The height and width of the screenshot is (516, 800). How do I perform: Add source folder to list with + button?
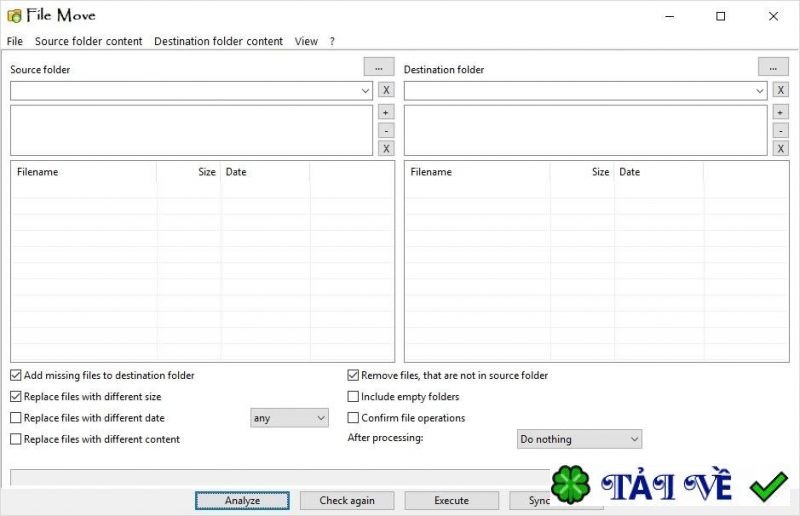tap(386, 112)
